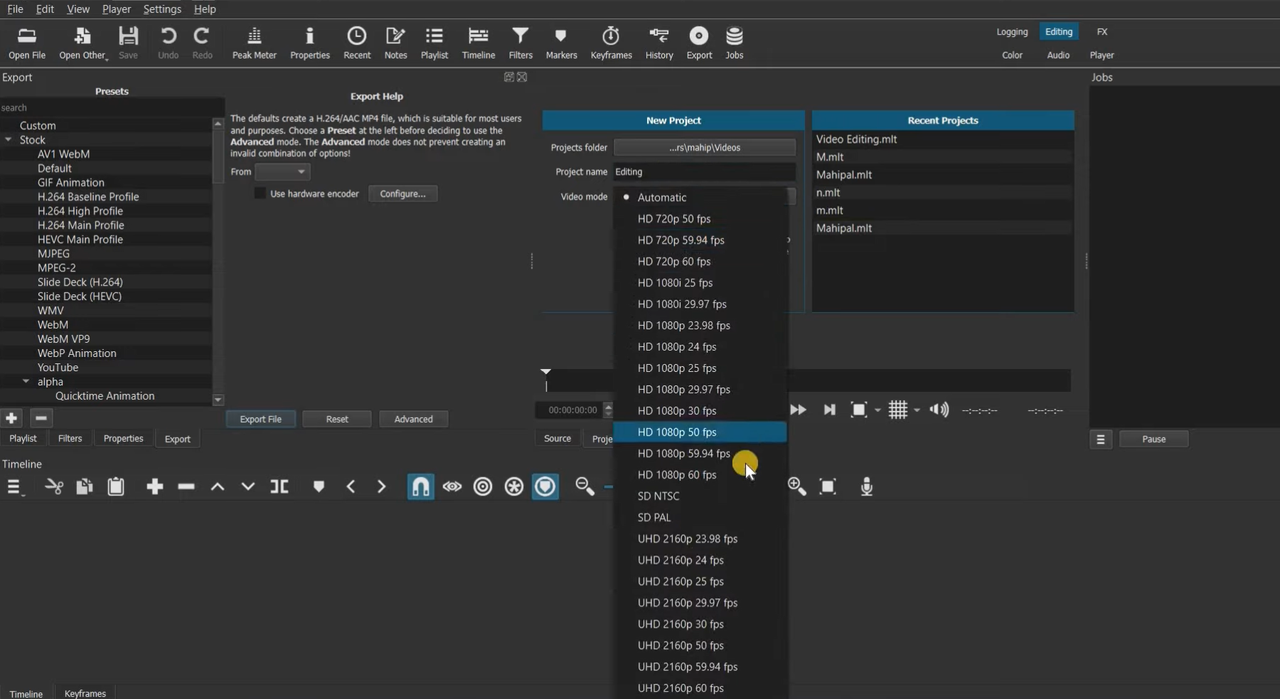Click the timeline Lift icon

click(217, 487)
